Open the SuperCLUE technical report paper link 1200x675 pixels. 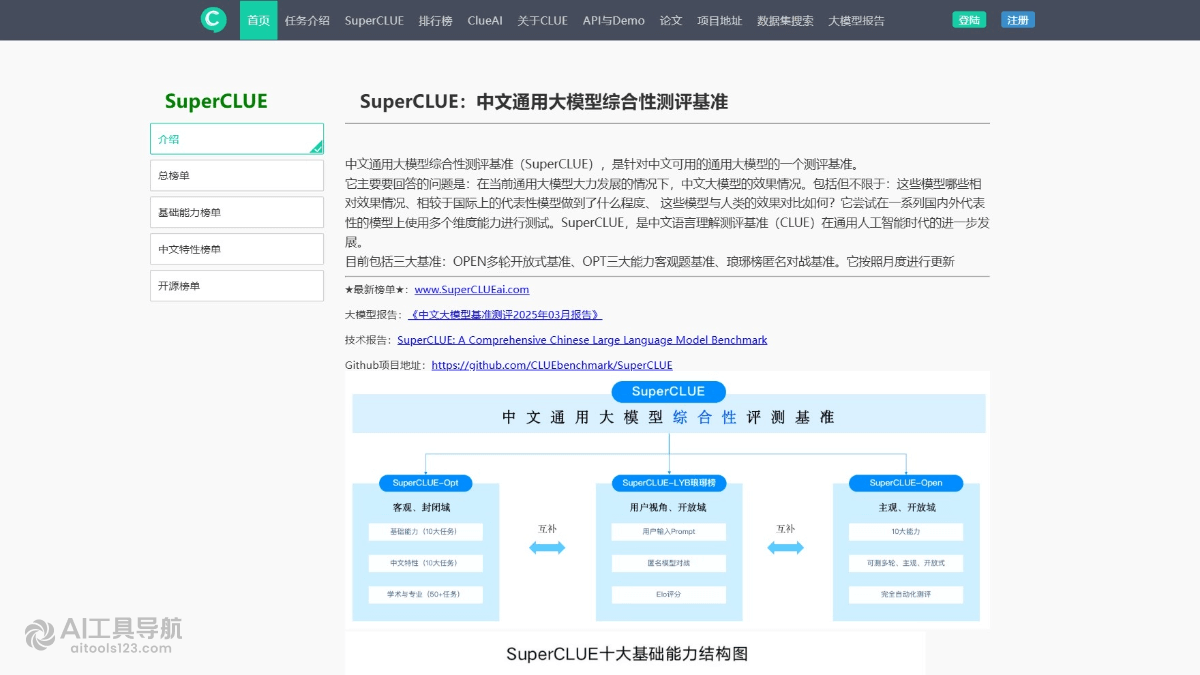[582, 340]
